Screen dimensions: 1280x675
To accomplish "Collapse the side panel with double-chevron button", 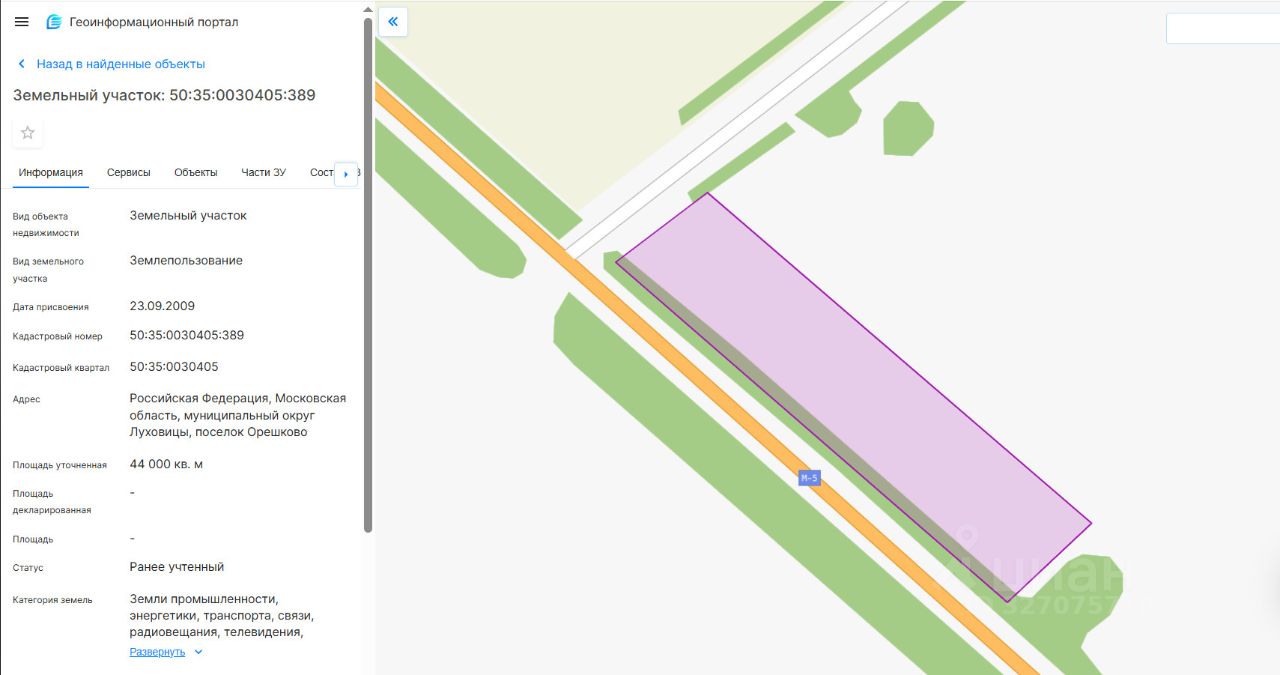I will pyautogui.click(x=393, y=22).
